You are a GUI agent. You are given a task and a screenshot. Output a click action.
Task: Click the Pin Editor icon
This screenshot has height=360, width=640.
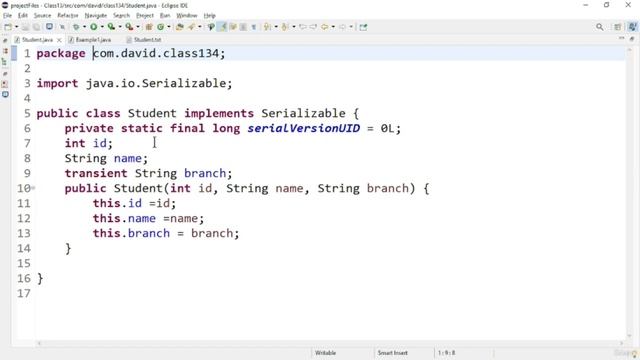pyautogui.click(x=363, y=27)
